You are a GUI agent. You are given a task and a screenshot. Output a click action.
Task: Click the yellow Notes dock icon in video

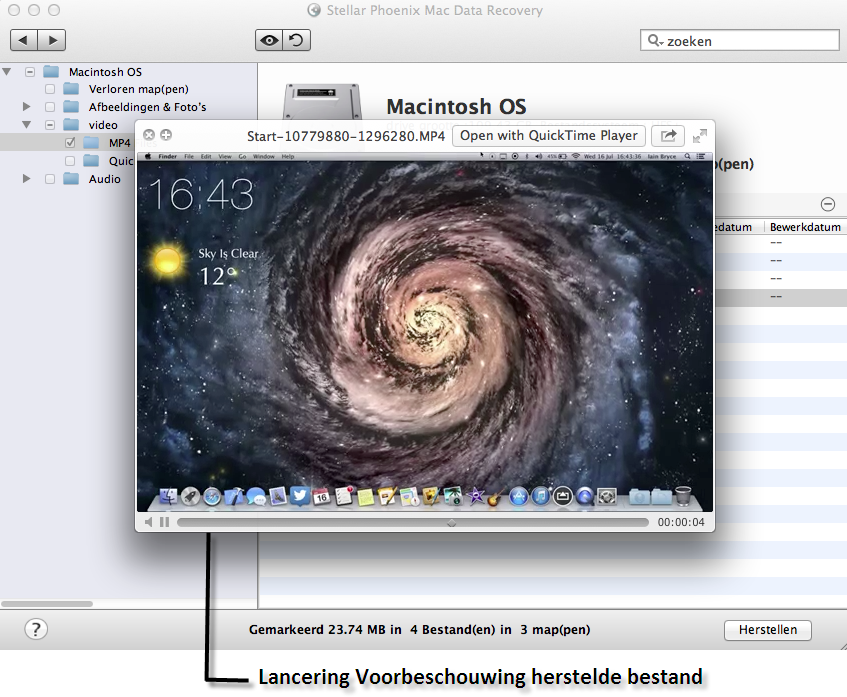(366, 497)
